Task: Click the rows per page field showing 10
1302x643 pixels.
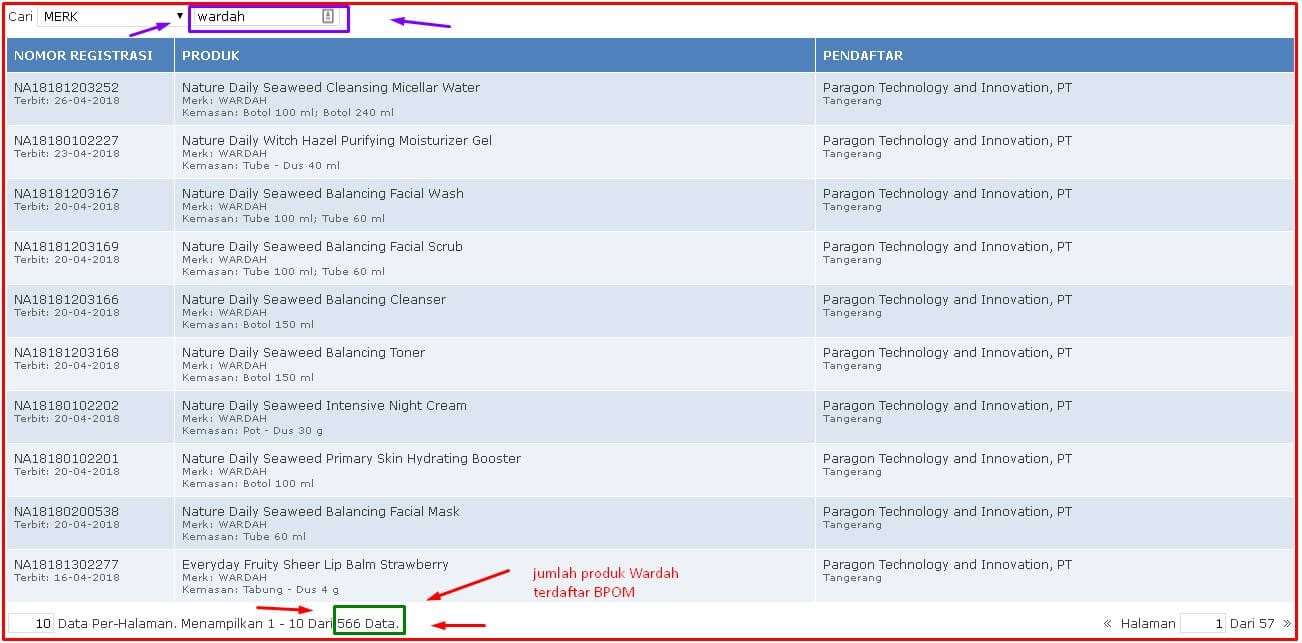Action: tap(32, 623)
